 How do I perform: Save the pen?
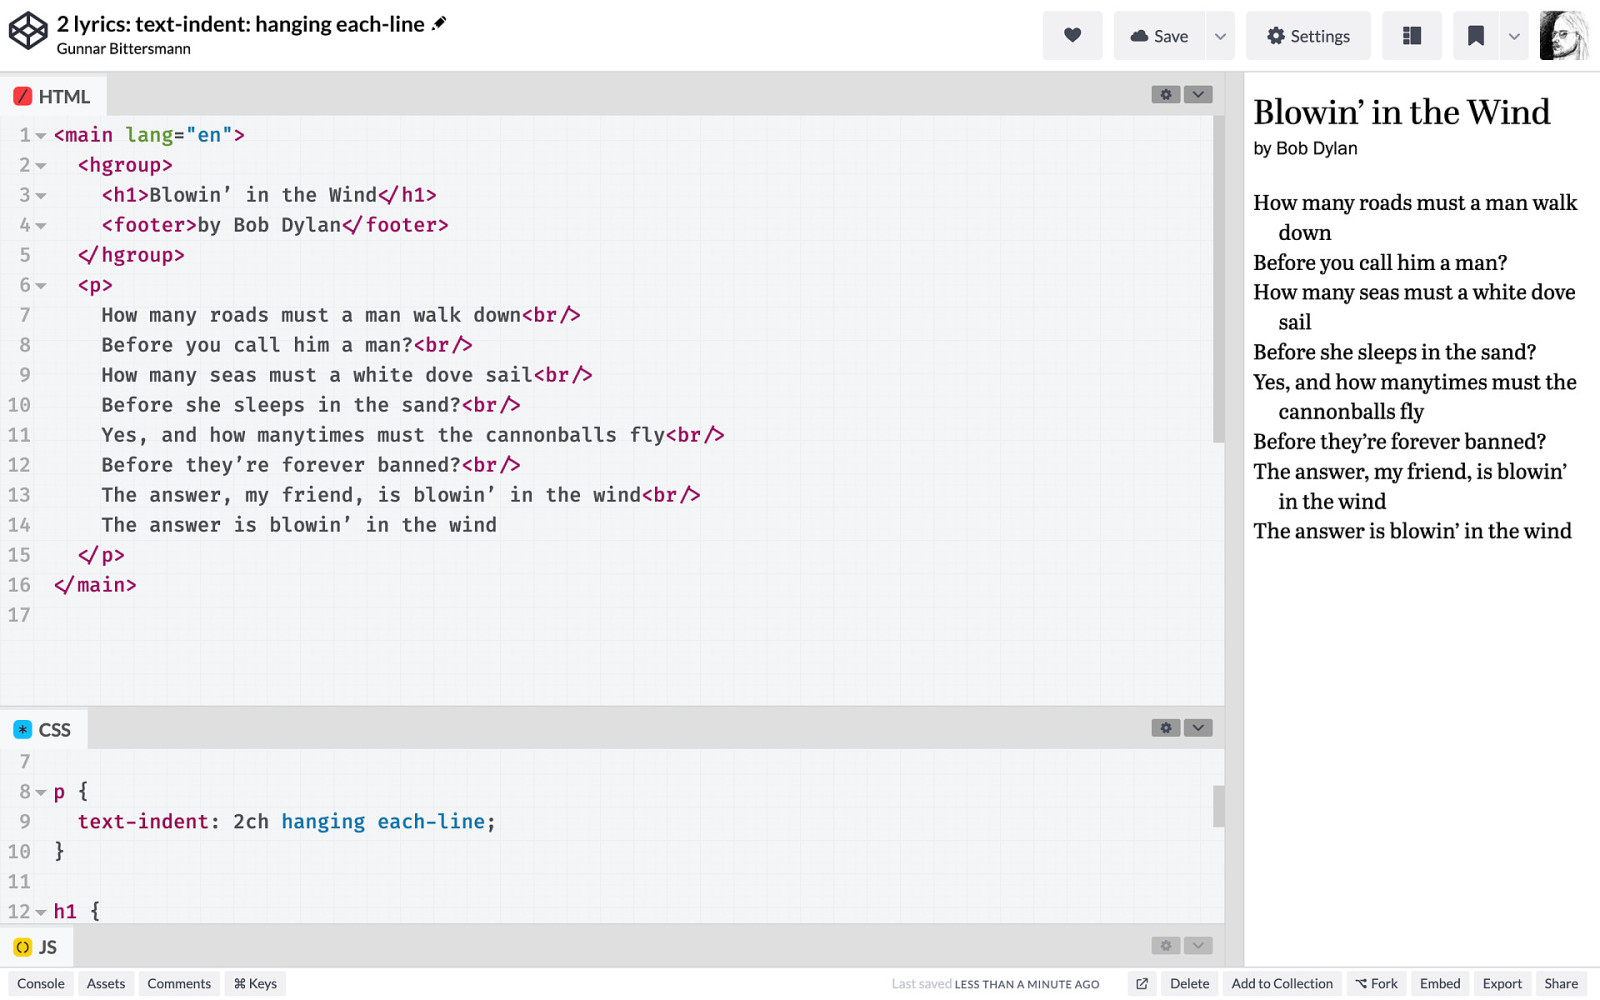click(x=1160, y=36)
